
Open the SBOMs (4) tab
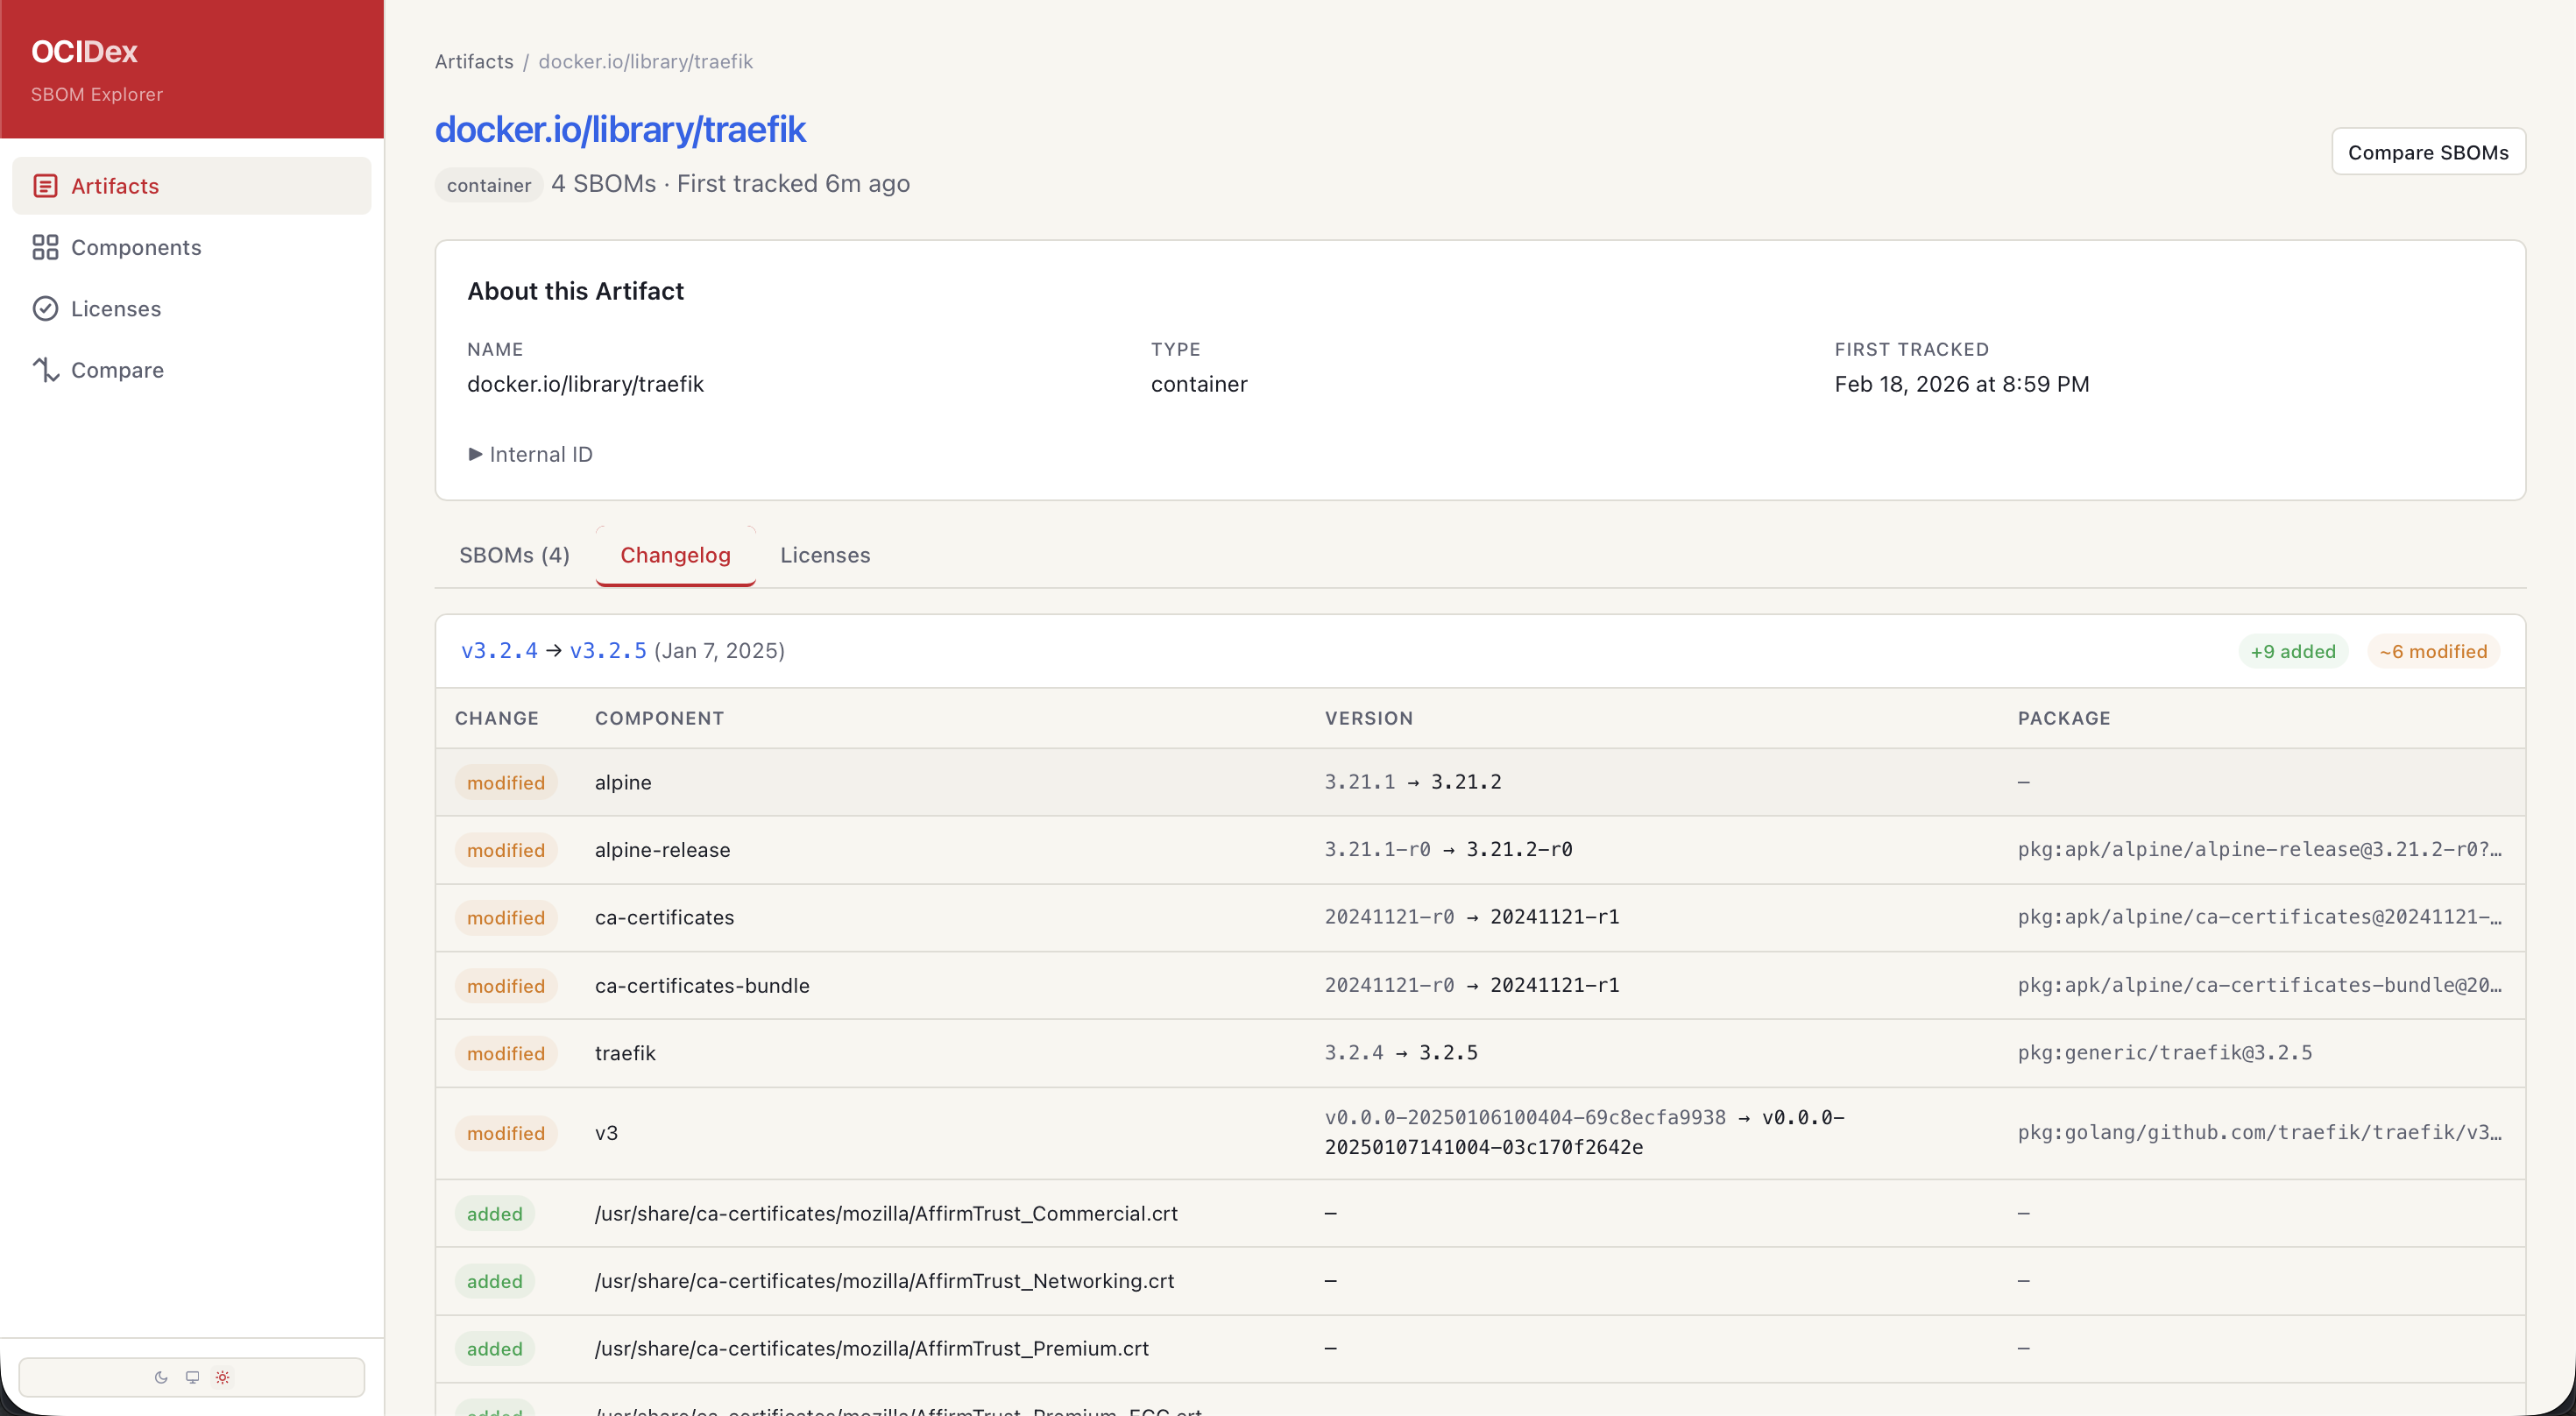coord(514,555)
